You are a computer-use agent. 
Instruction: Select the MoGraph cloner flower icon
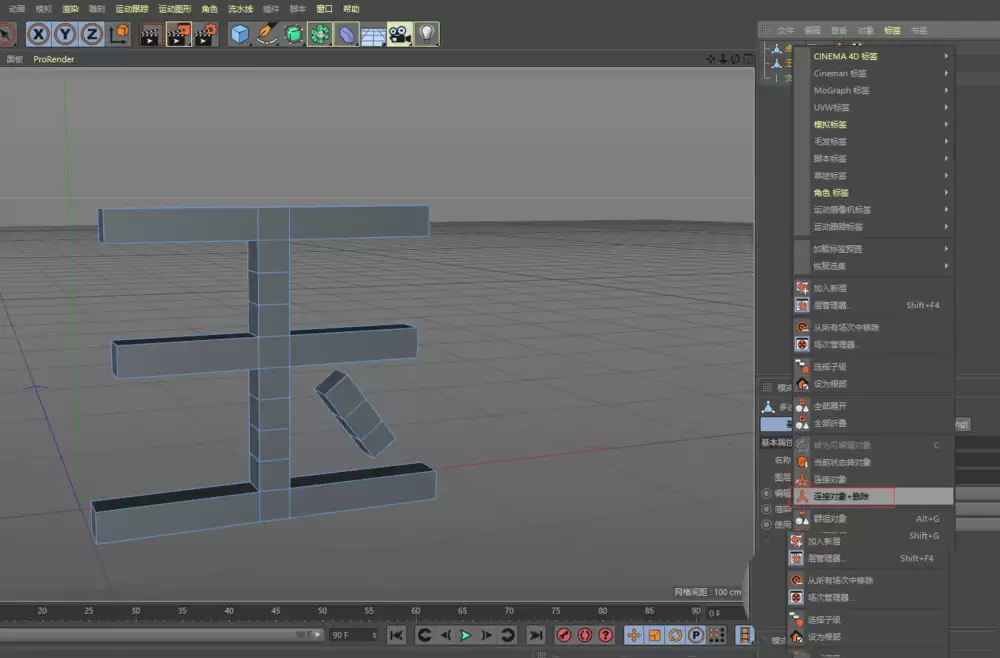click(x=318, y=33)
